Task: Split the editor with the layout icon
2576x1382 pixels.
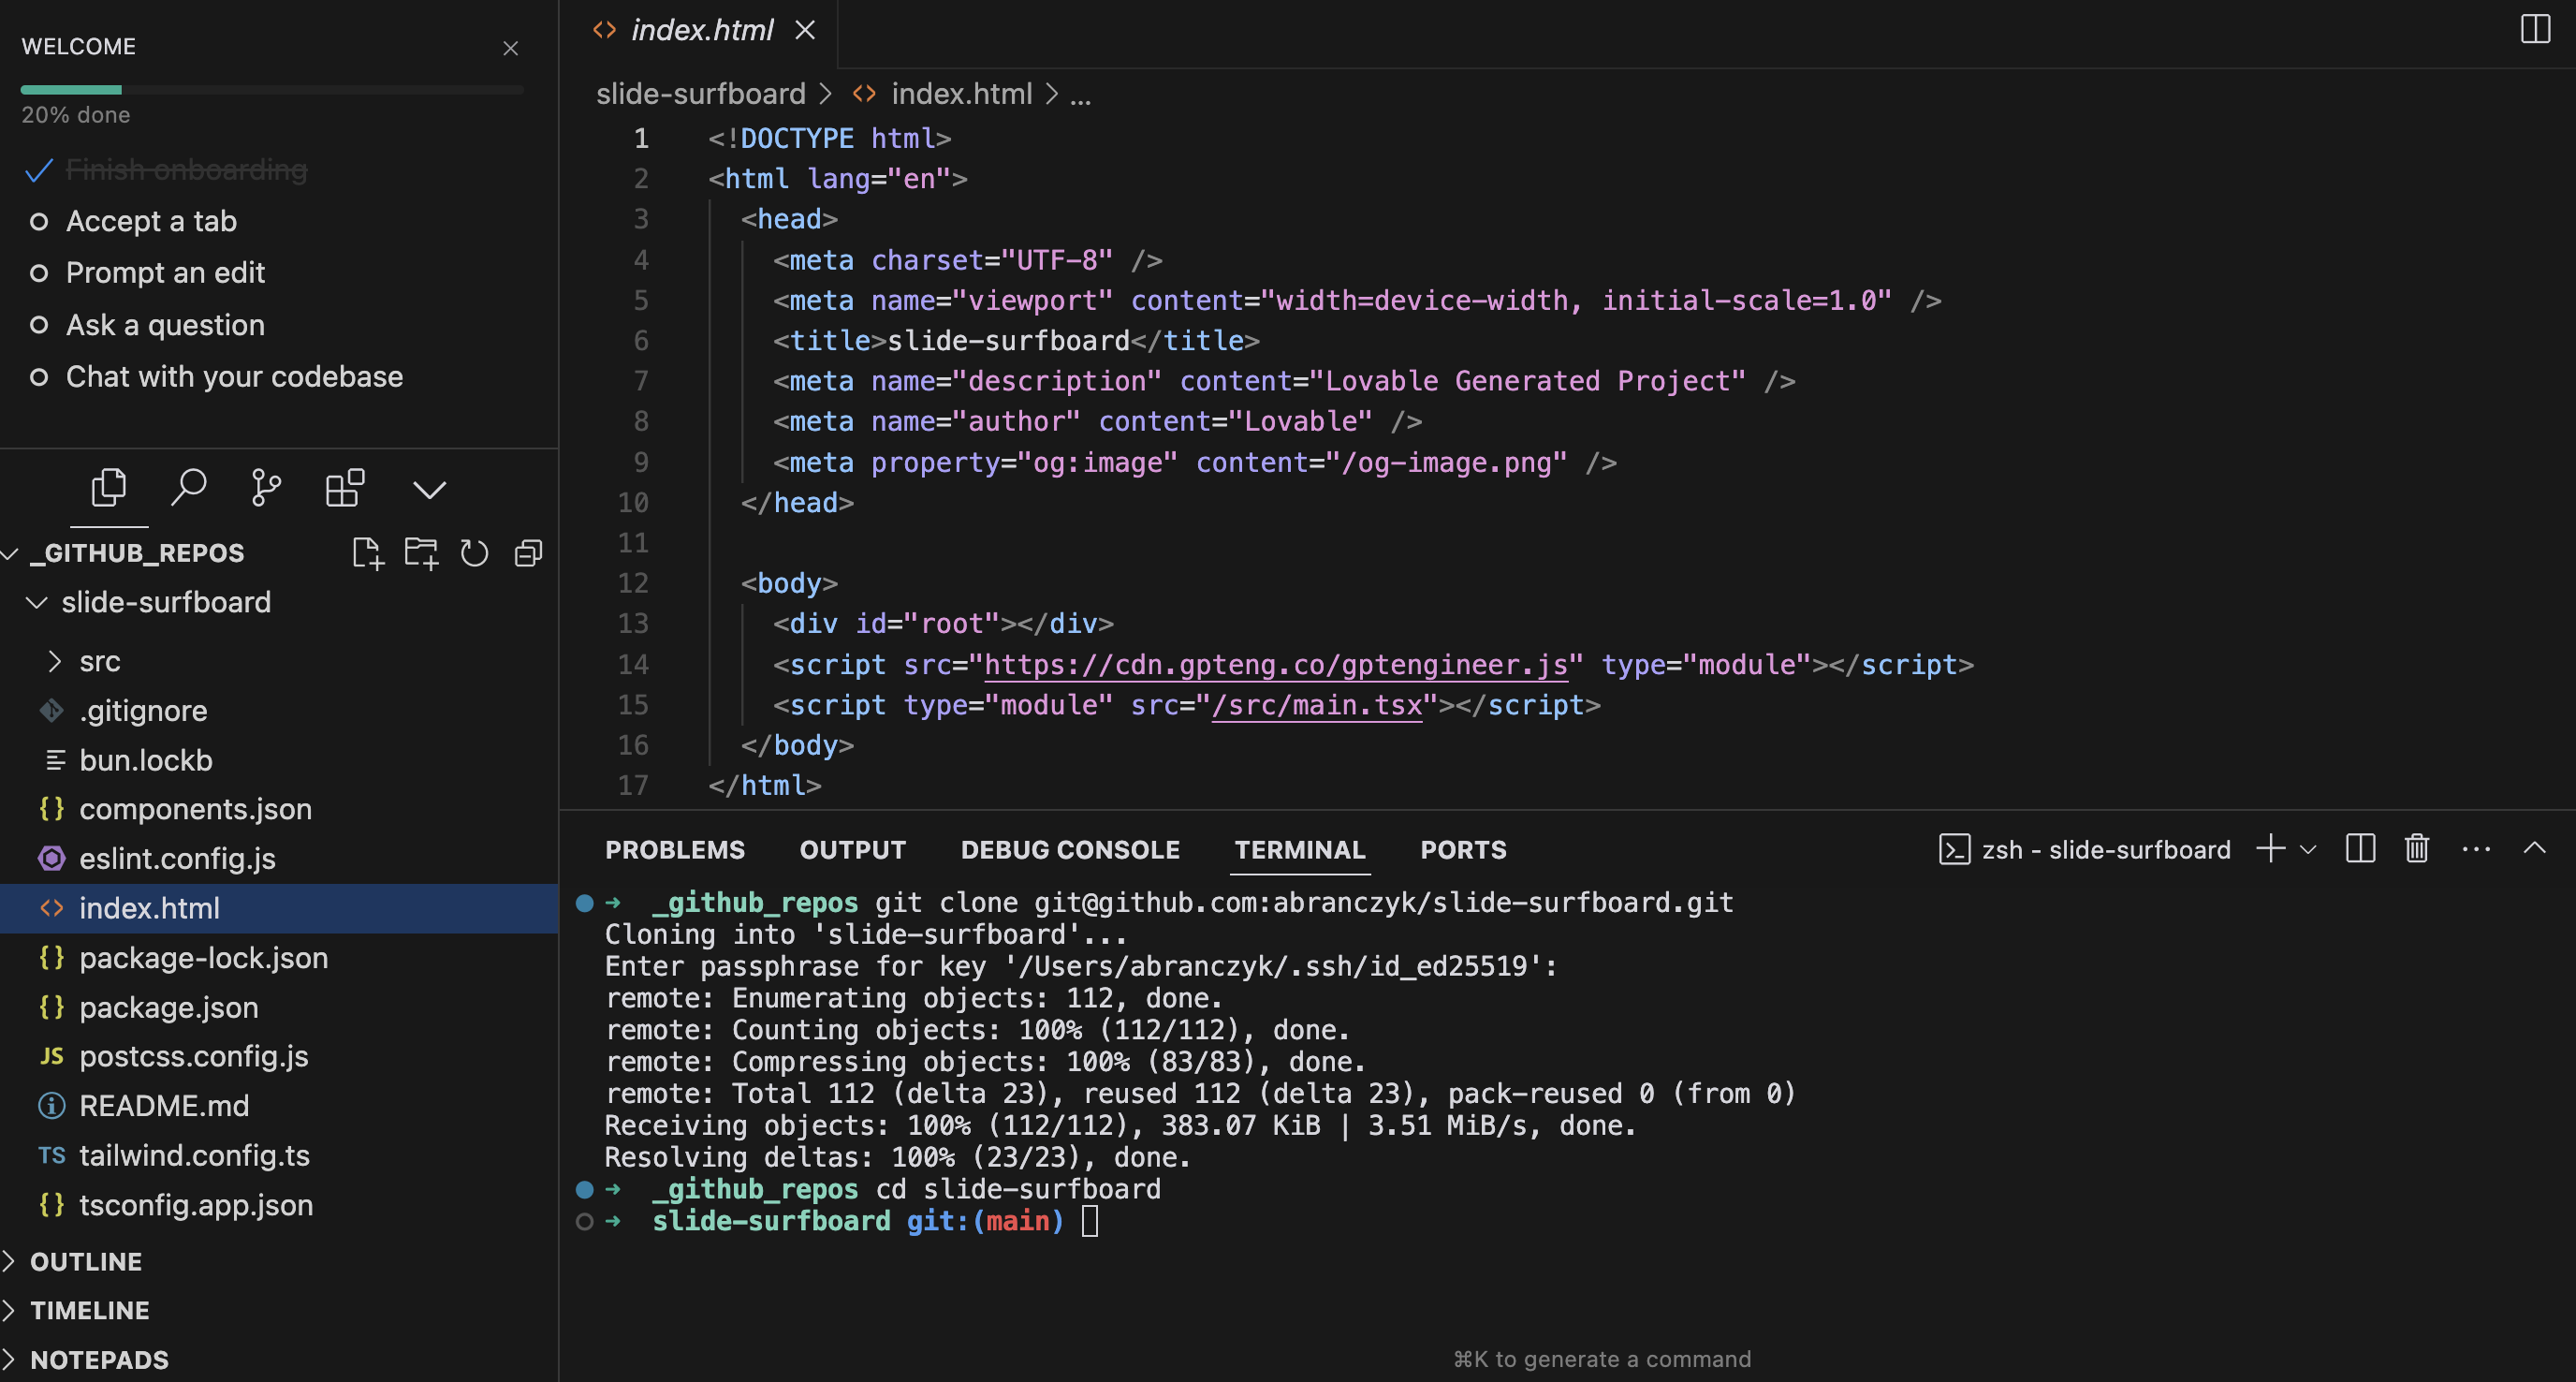Action: [2535, 29]
